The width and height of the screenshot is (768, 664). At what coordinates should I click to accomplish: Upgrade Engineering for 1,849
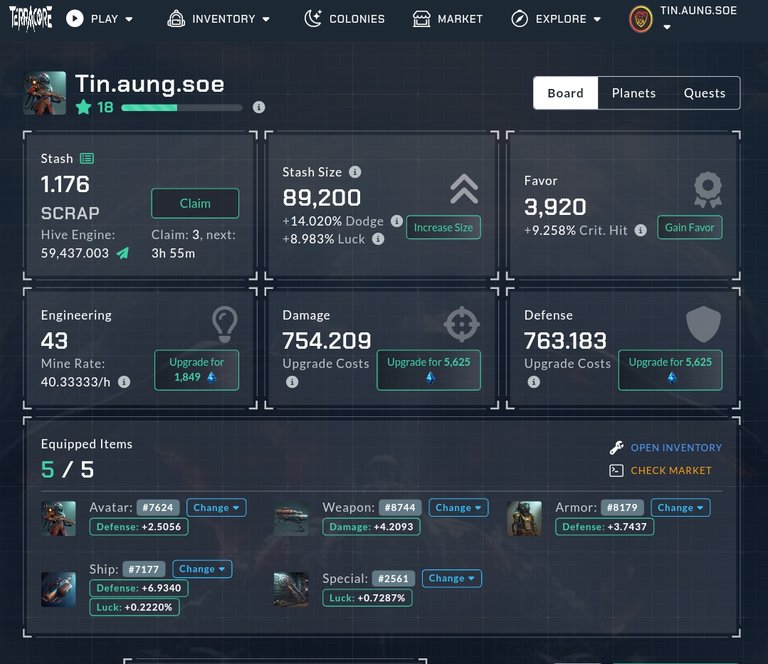[x=196, y=370]
